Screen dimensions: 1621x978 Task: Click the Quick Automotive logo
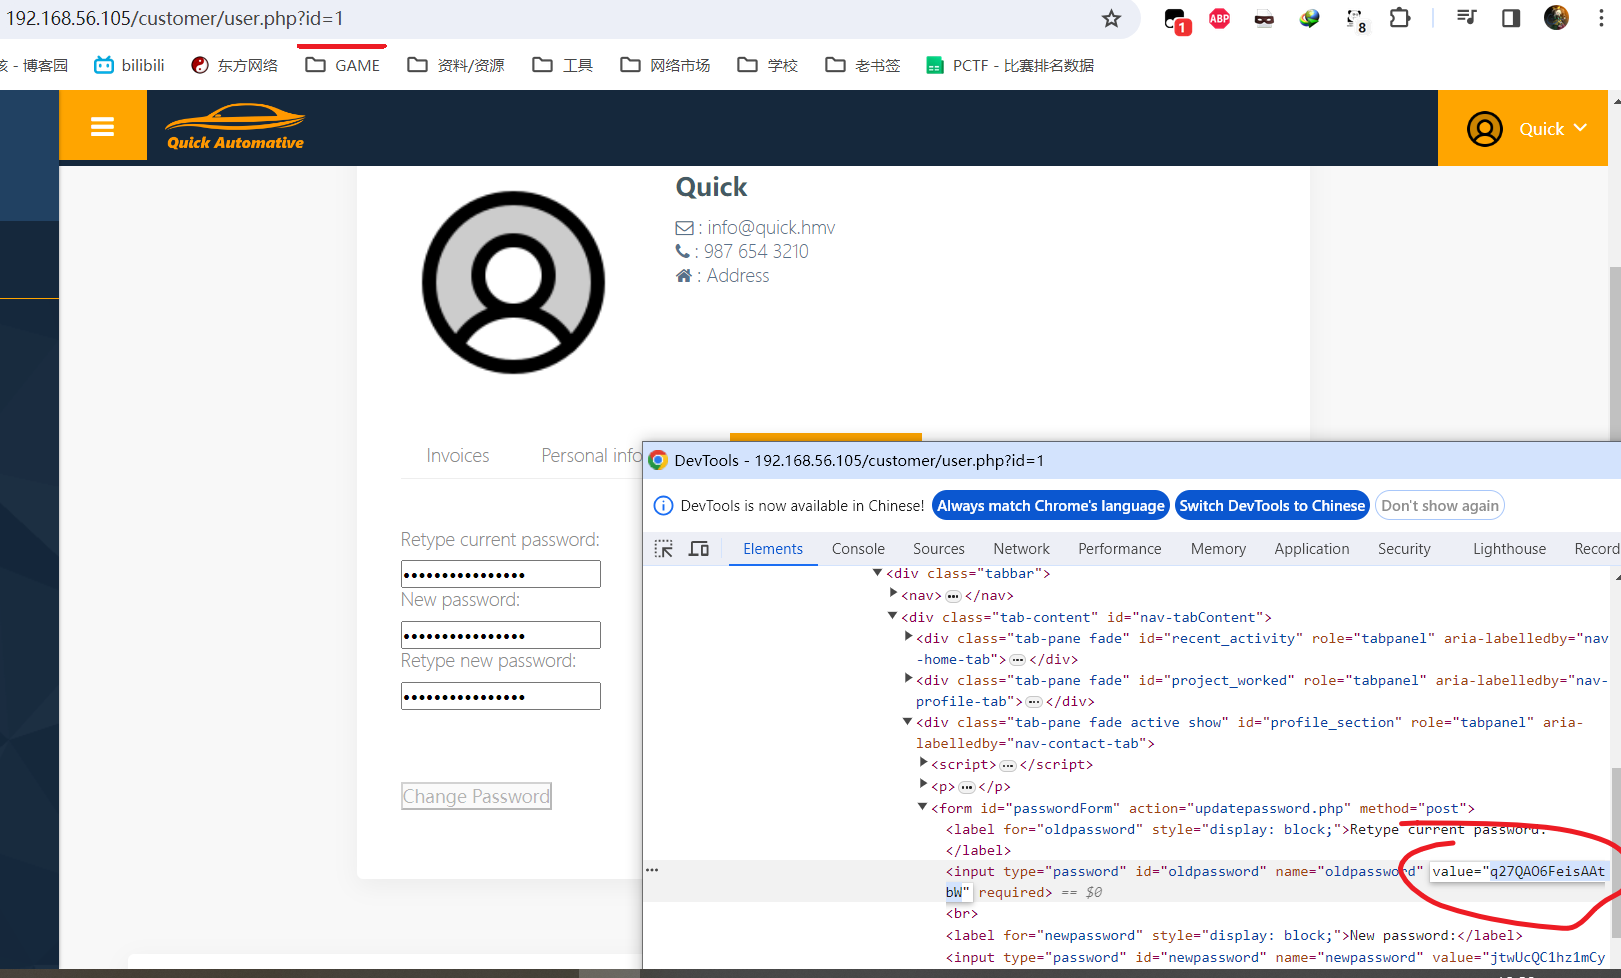tap(235, 127)
